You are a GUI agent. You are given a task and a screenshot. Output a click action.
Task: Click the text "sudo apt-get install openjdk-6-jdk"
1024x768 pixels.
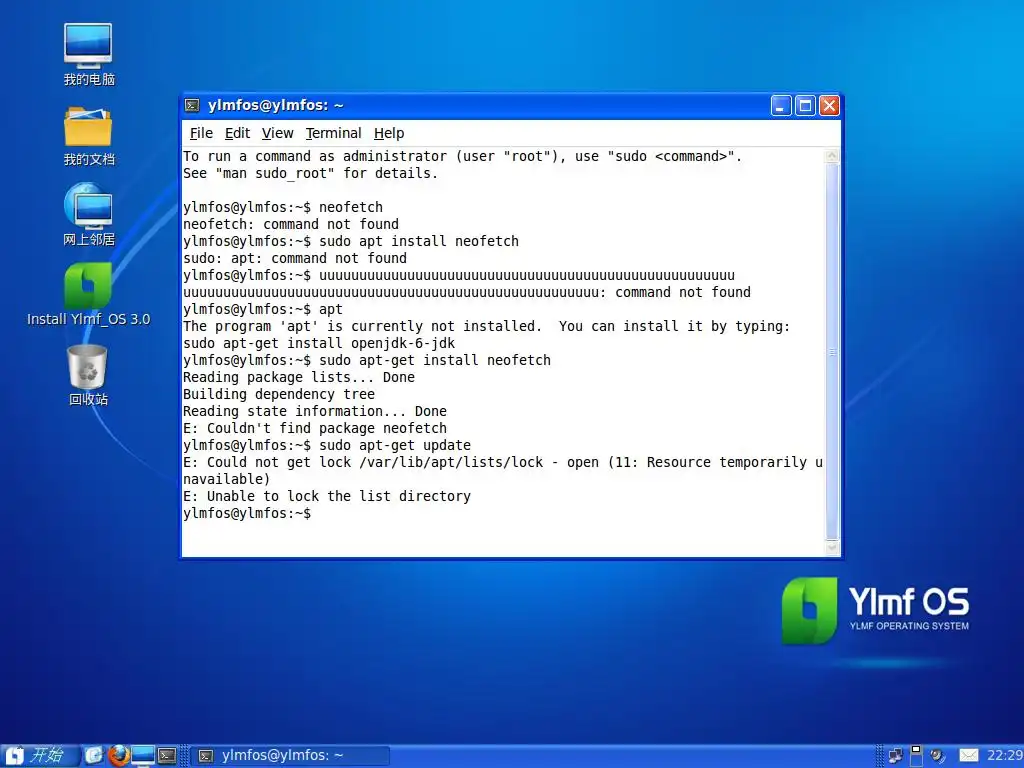tap(319, 344)
